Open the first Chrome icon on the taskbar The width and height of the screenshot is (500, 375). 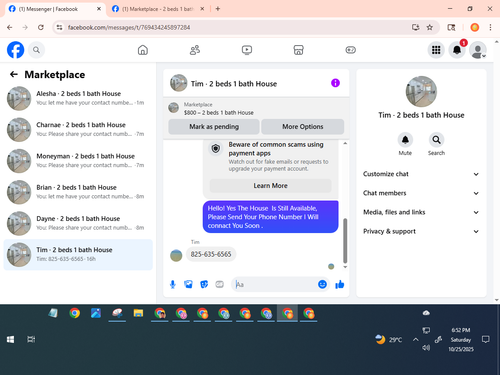(x=75, y=313)
